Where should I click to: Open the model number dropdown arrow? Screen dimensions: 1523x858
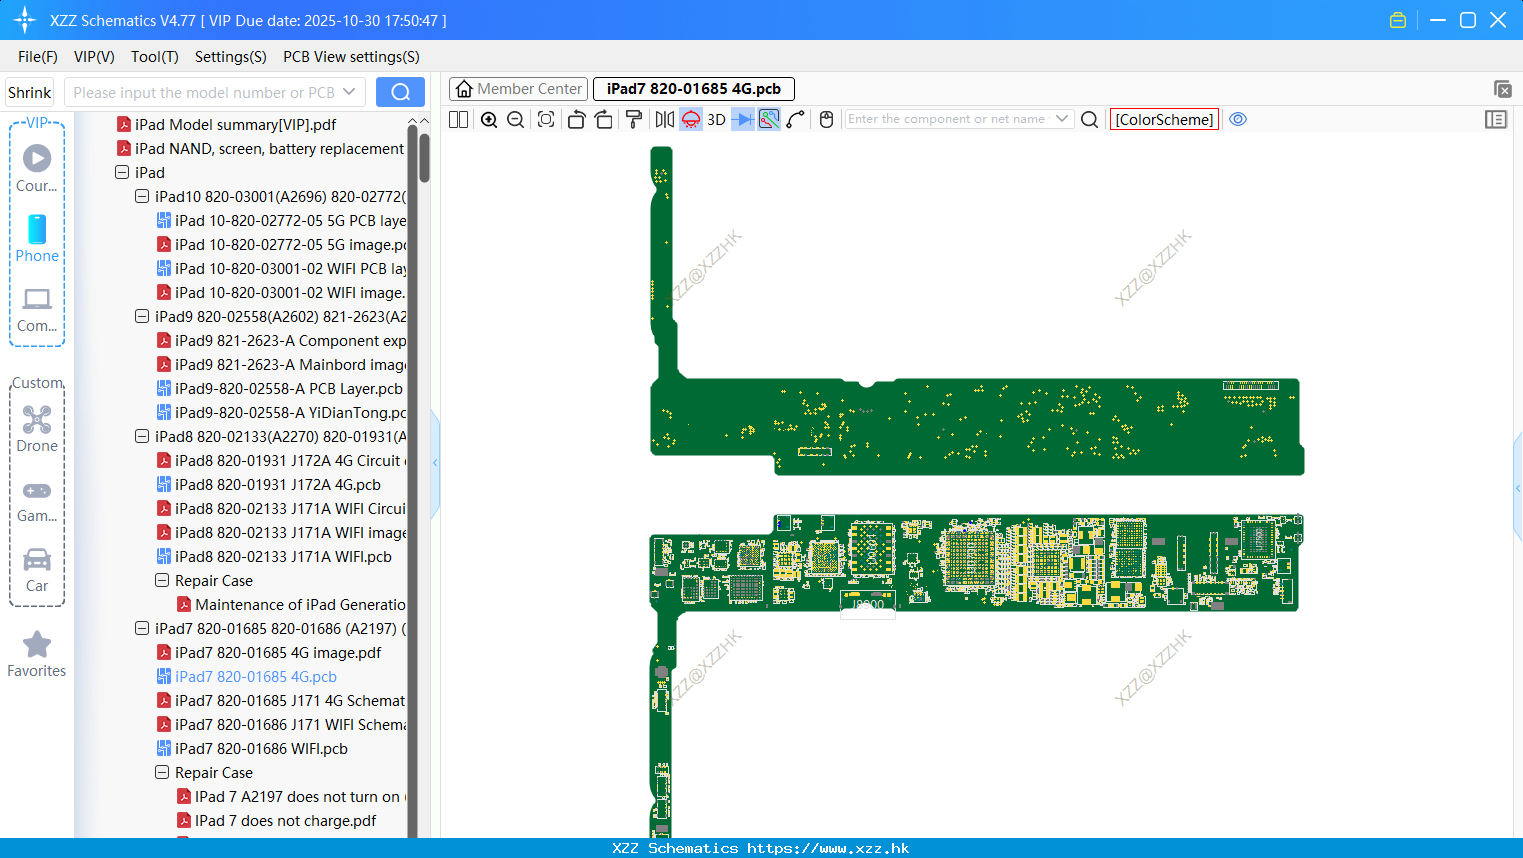349,92
